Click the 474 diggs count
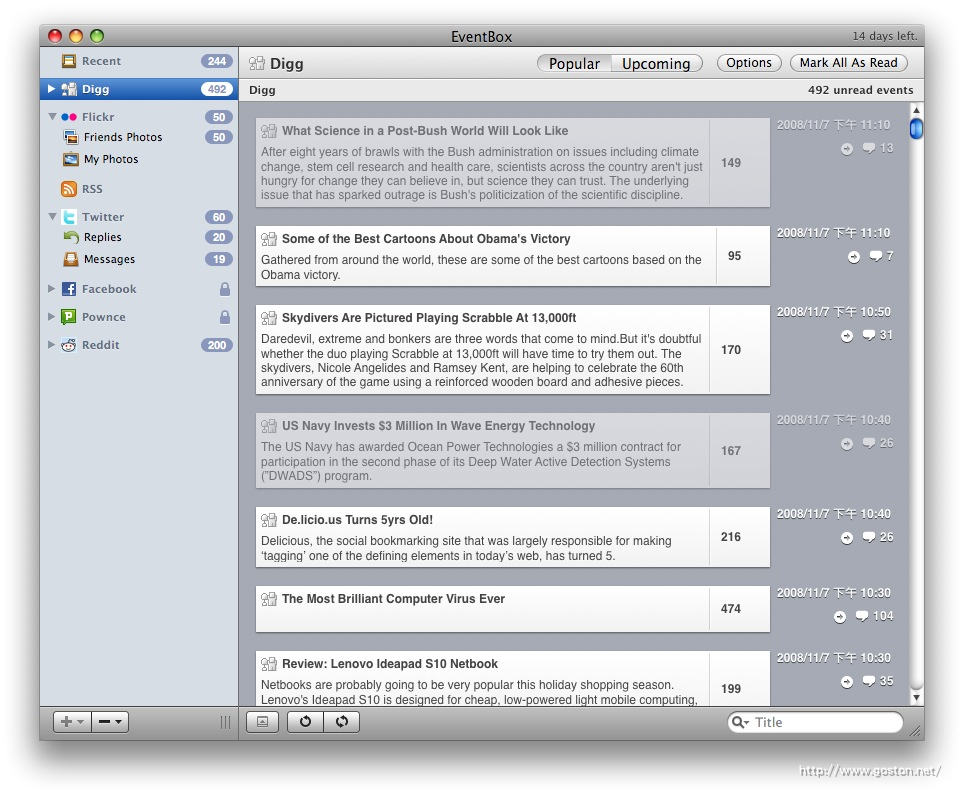The height and width of the screenshot is (795, 964). click(730, 609)
